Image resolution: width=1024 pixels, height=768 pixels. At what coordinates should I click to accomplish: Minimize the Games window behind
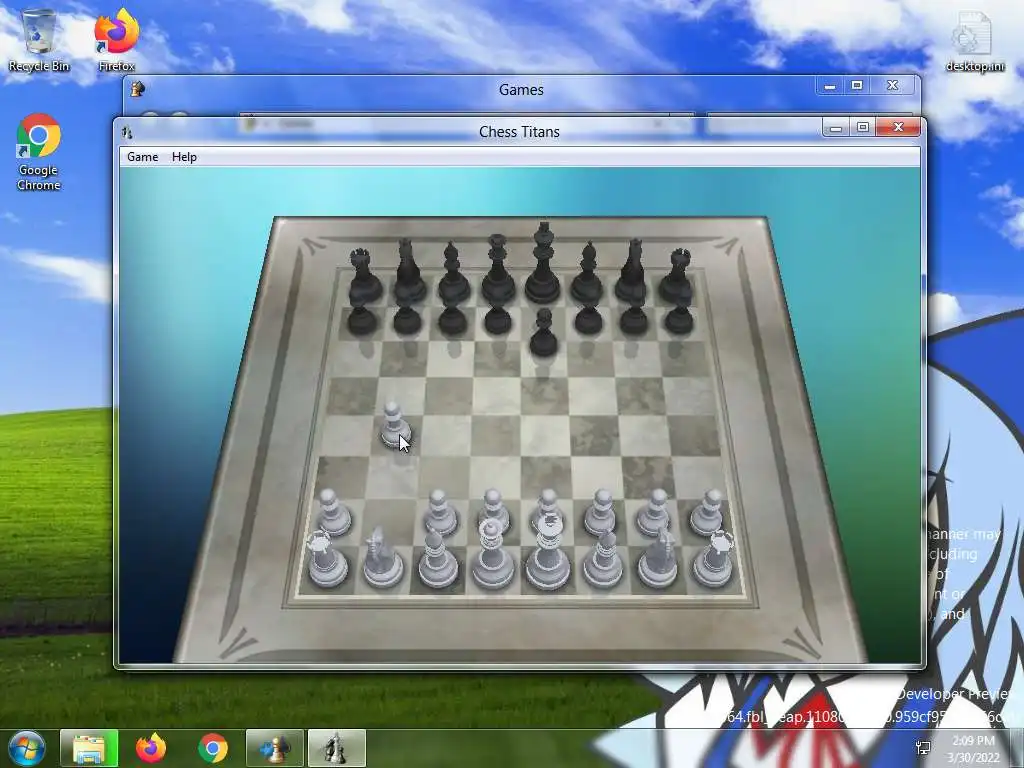pos(829,86)
